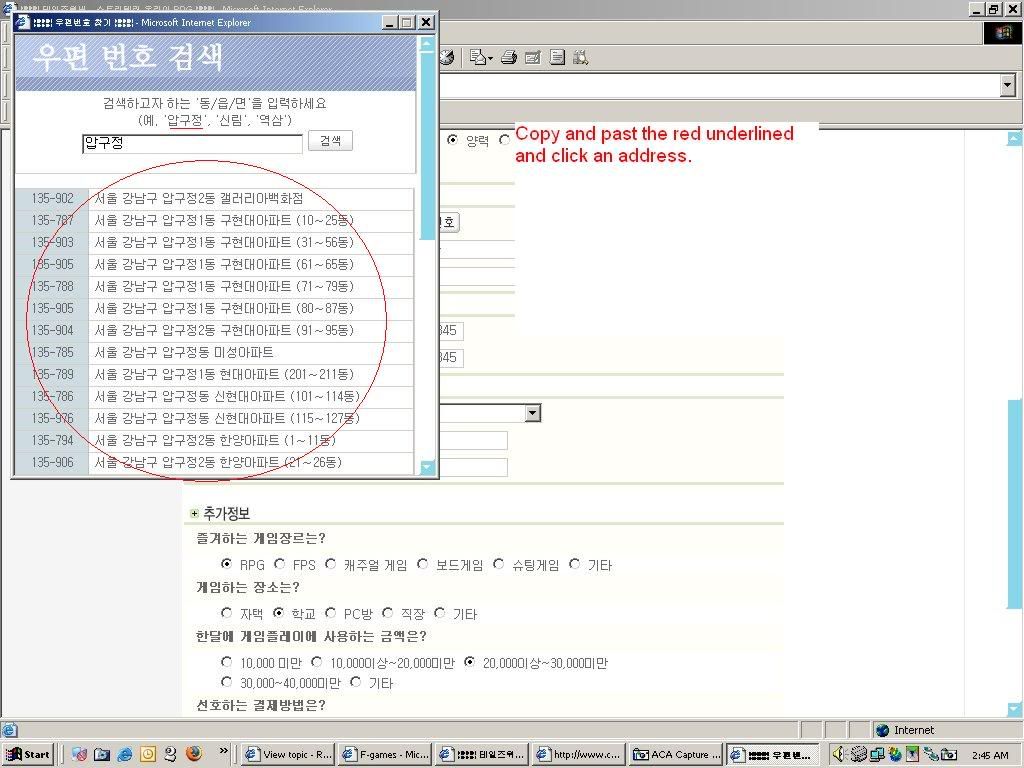The image size is (1024, 768).
Task: Select the FPS game genre radio button
Action: click(x=280, y=564)
